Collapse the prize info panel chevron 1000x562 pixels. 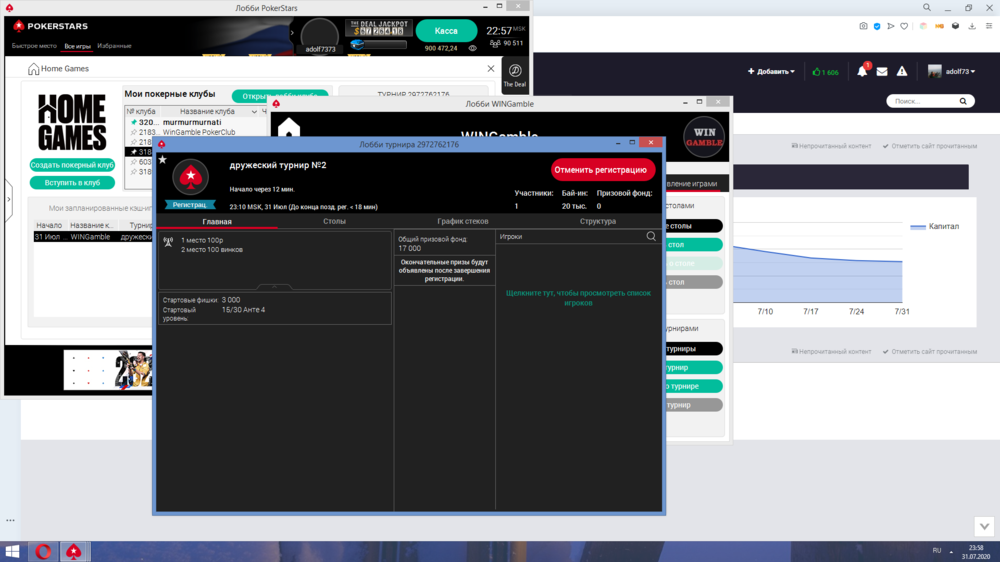click(x=274, y=287)
